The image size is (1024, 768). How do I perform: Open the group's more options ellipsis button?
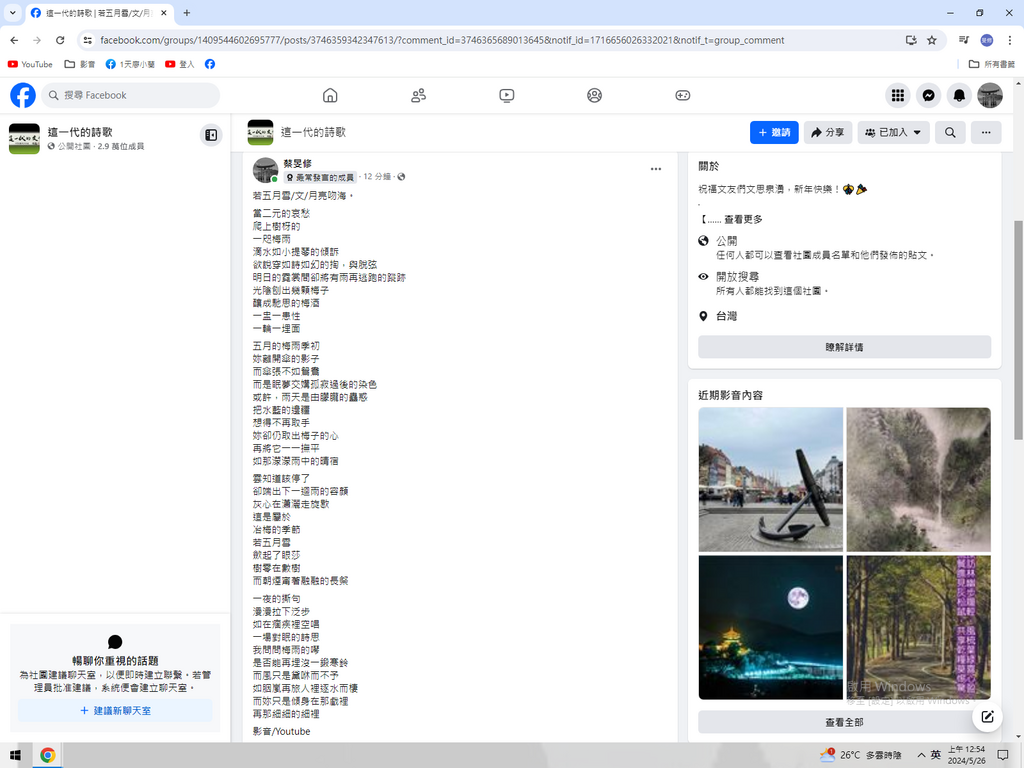click(x=985, y=132)
